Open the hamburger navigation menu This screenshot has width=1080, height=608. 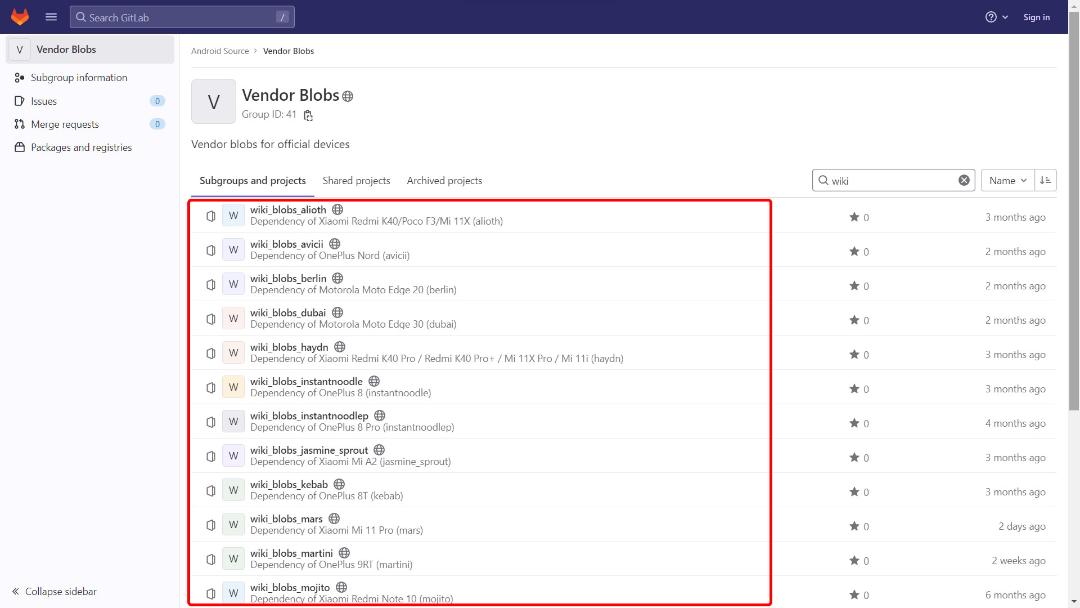click(x=51, y=17)
